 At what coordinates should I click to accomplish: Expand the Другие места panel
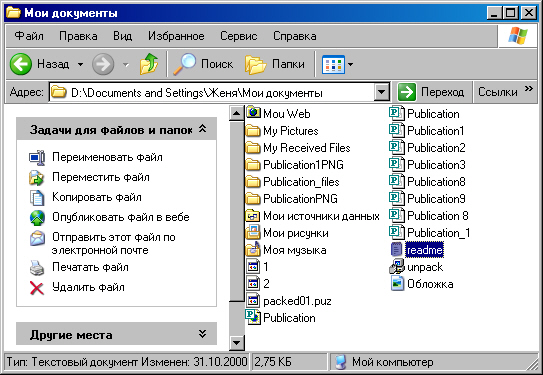click(x=203, y=334)
